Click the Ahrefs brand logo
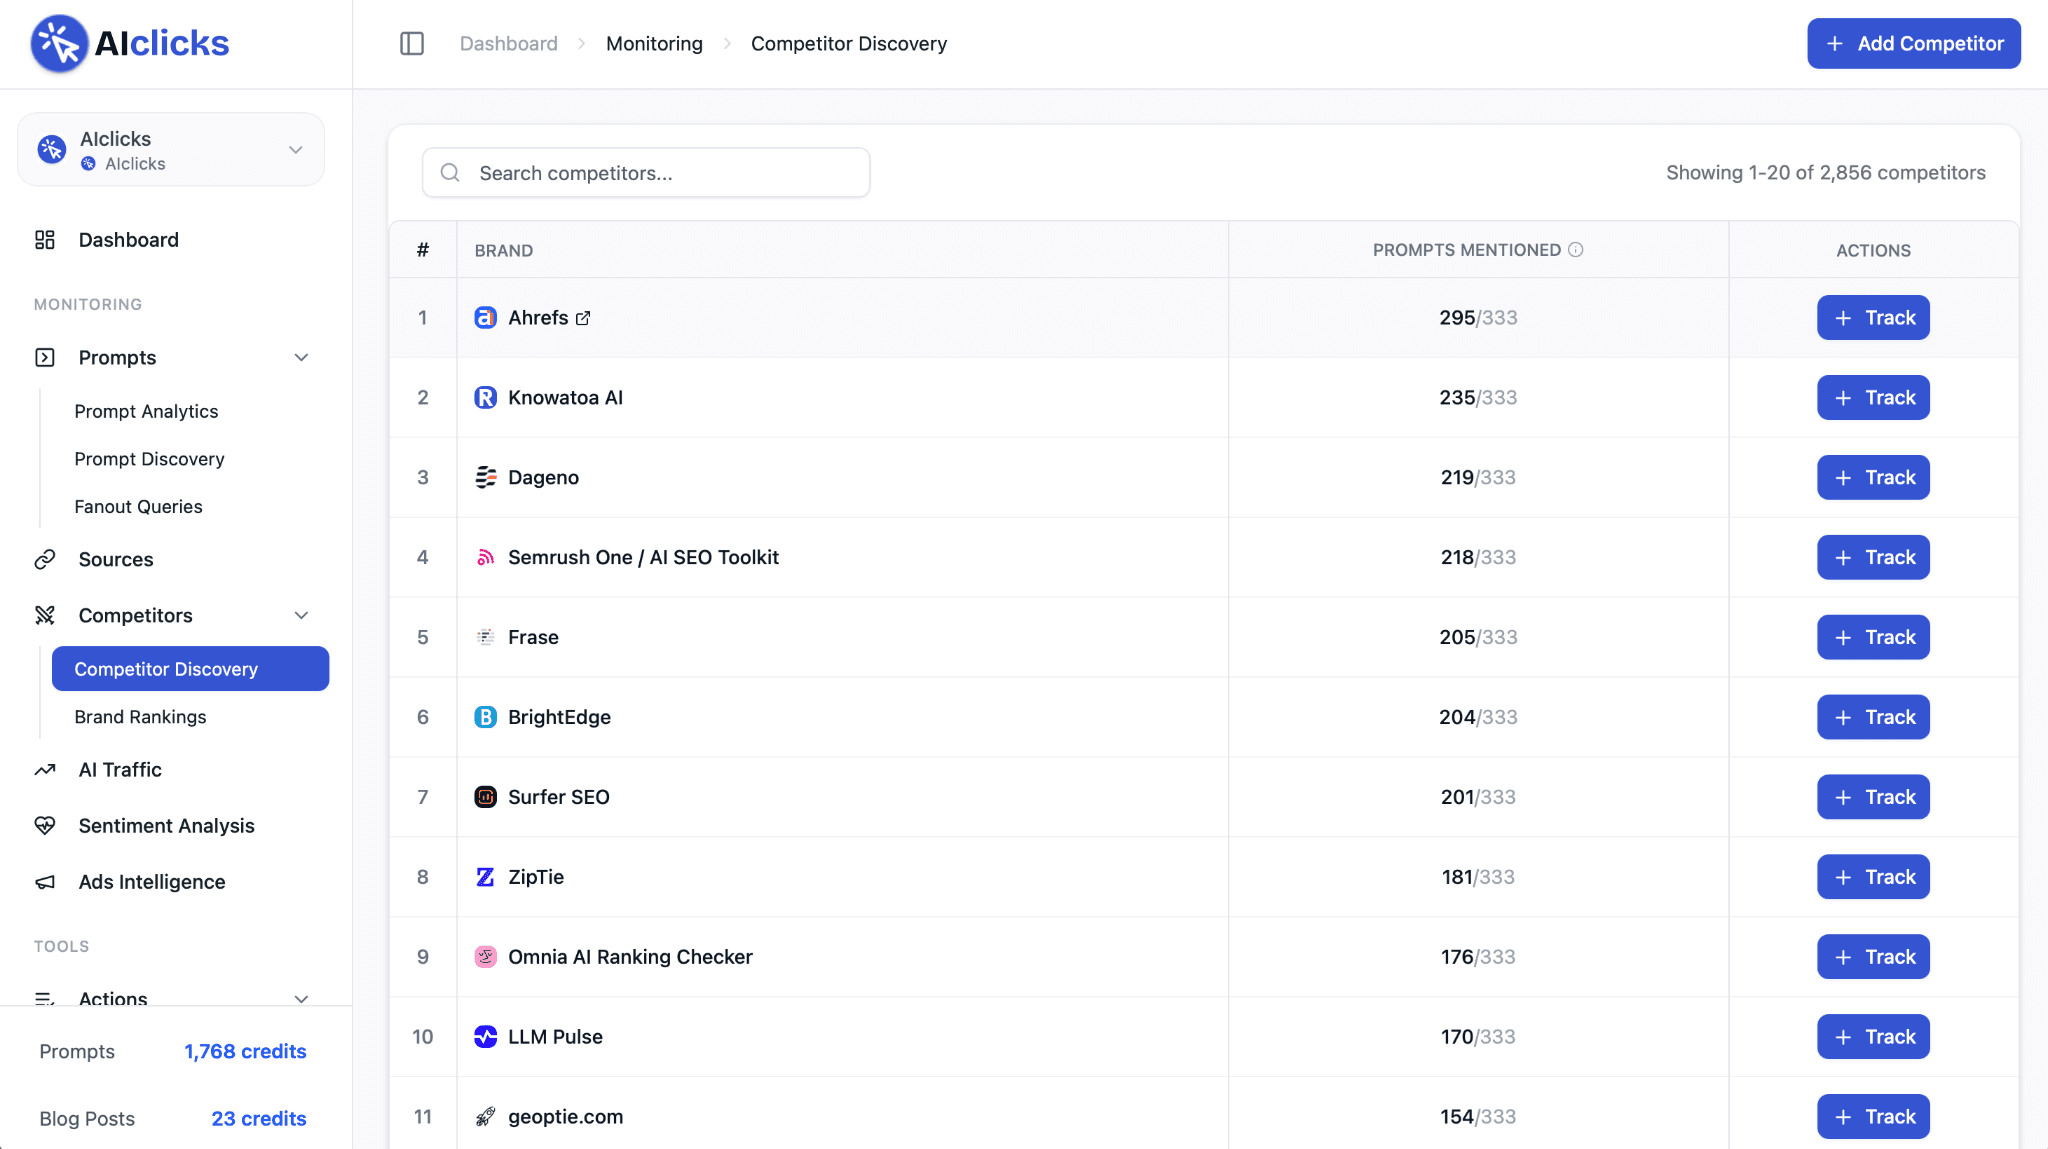This screenshot has height=1149, width=2048. [x=485, y=317]
